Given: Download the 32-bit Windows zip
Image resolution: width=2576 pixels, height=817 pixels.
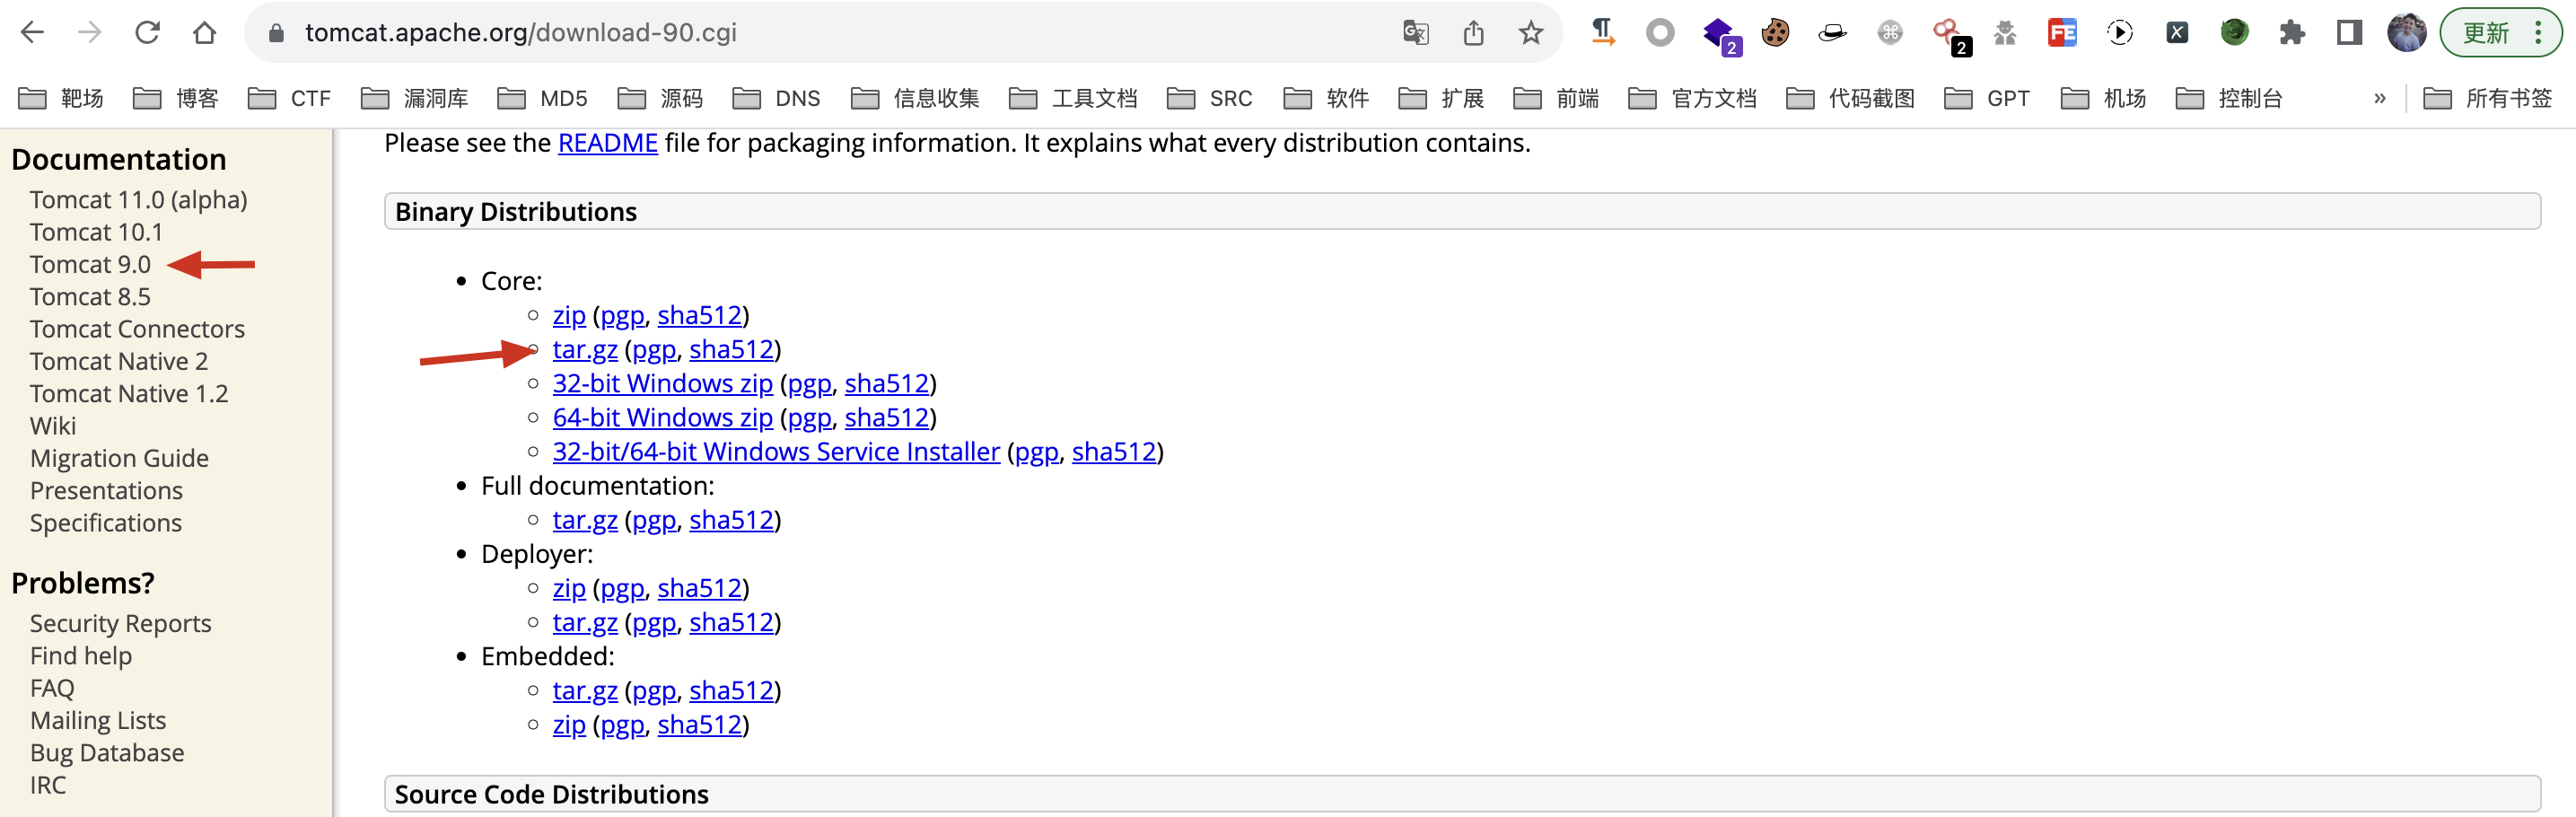Looking at the screenshot, I should [663, 384].
